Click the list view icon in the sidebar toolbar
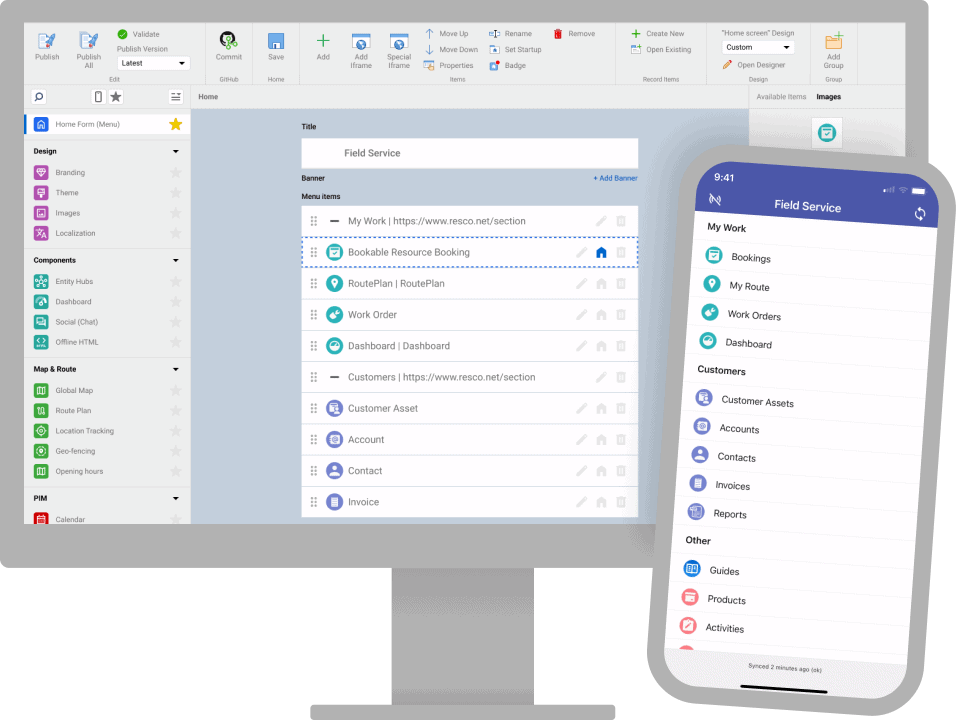The image size is (960, 720). pyautogui.click(x=176, y=97)
